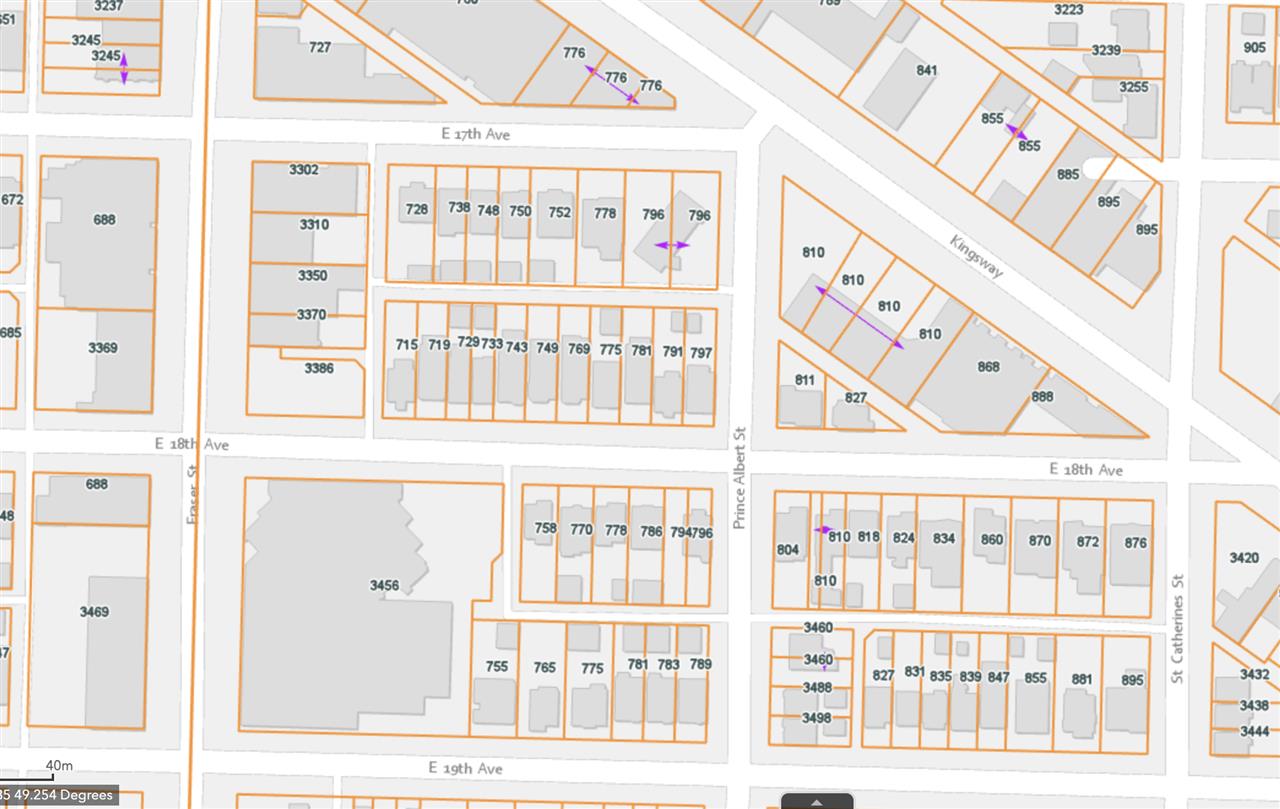Click the St Catherines St label

(1177, 628)
